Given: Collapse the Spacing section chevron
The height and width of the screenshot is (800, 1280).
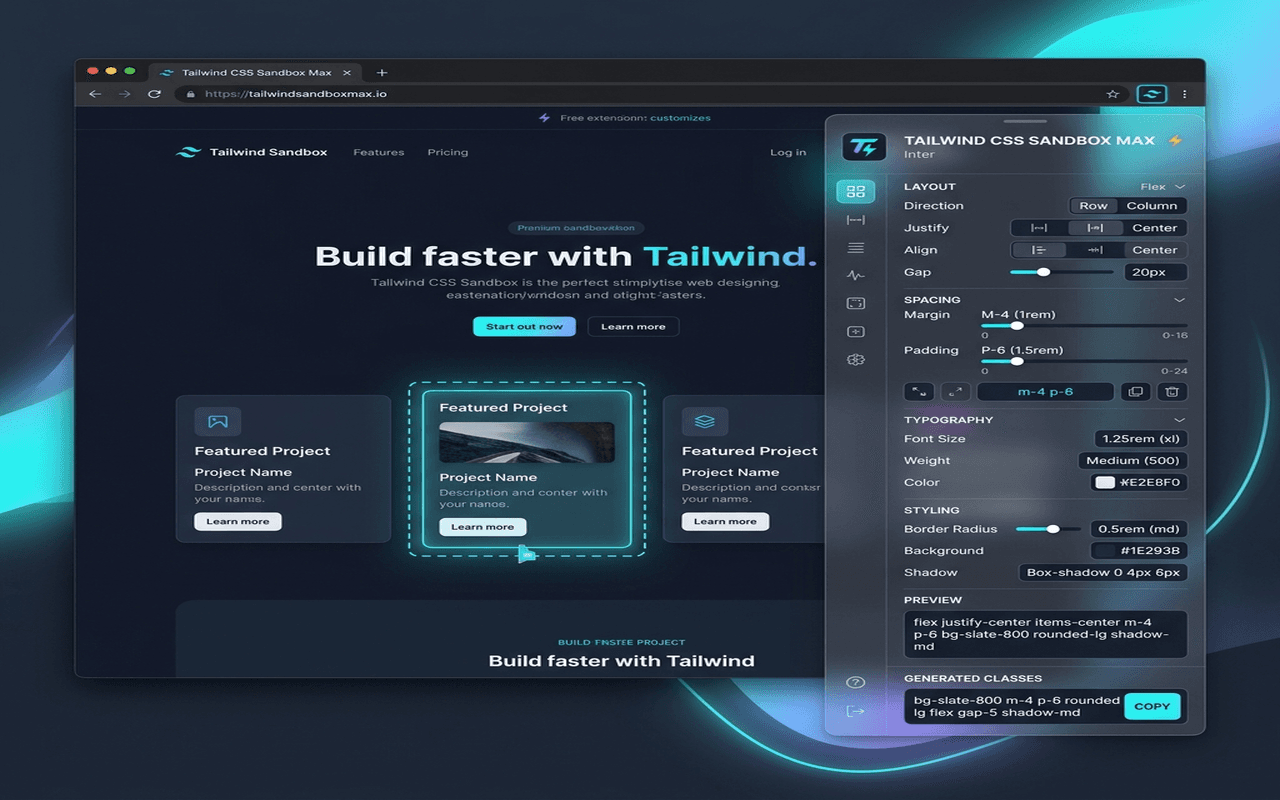Looking at the screenshot, I should [1180, 300].
